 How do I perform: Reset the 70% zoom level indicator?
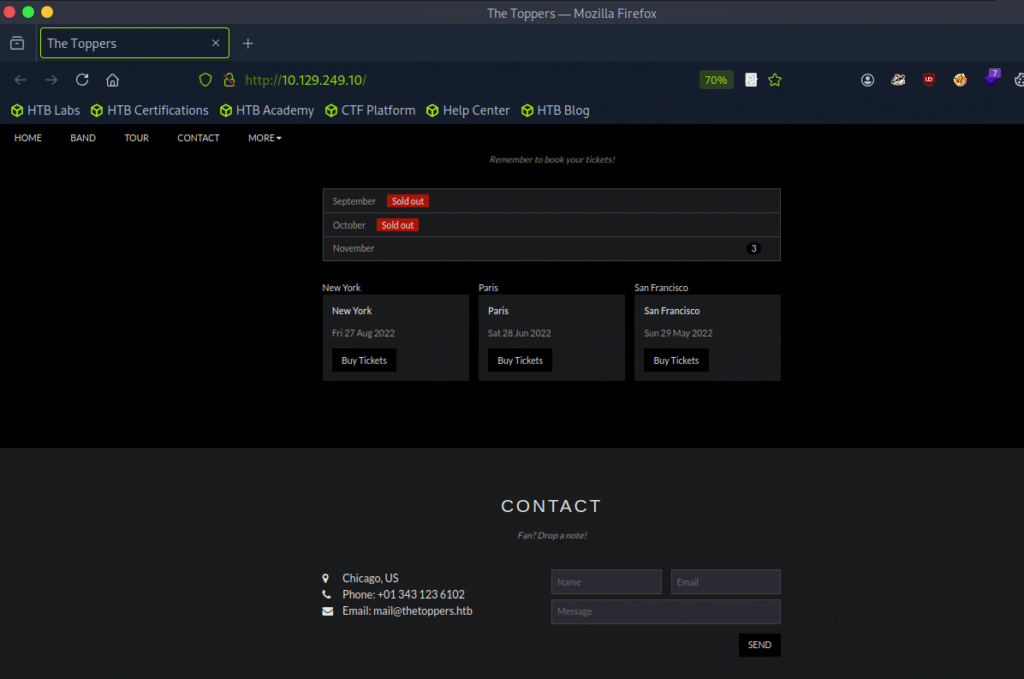click(716, 80)
